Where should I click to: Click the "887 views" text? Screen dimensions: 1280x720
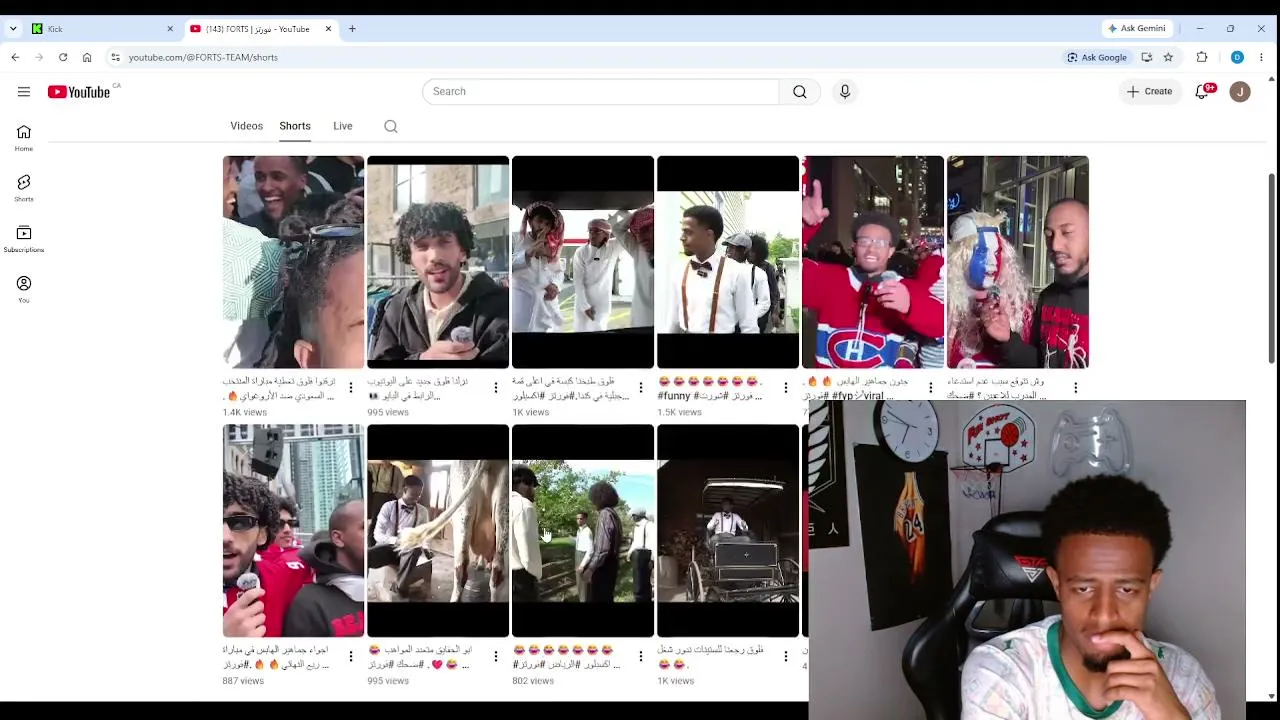243,681
